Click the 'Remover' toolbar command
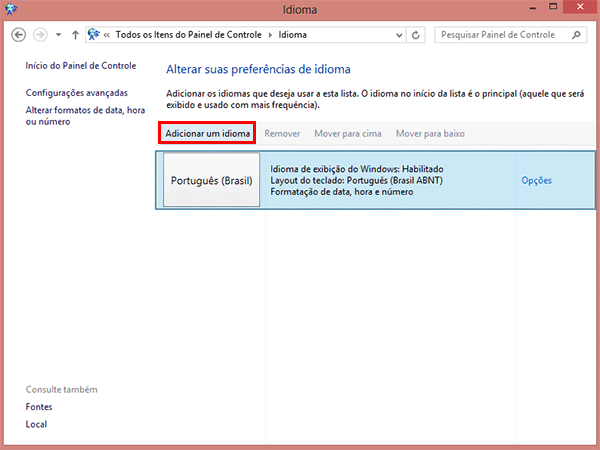This screenshot has height=450, width=600. point(282,134)
